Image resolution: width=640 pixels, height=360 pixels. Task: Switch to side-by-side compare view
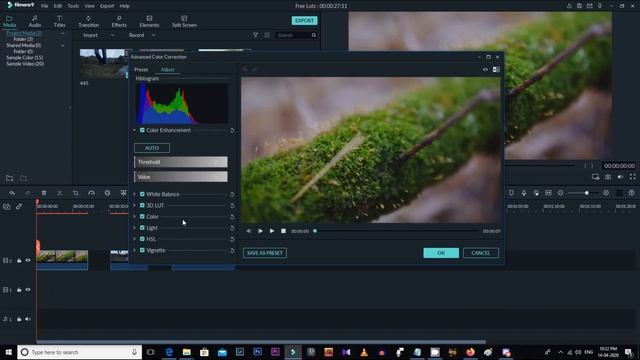pyautogui.click(x=496, y=70)
